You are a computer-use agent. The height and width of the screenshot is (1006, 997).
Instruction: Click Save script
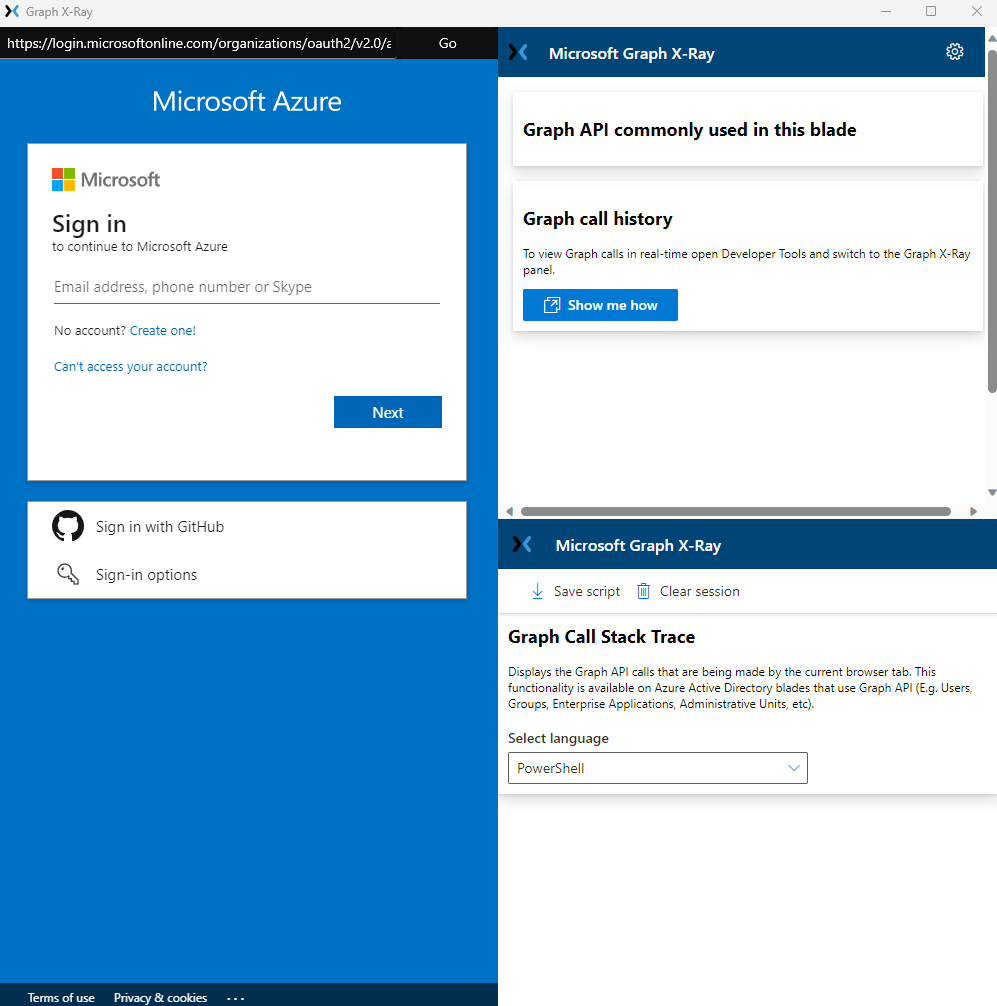click(575, 591)
